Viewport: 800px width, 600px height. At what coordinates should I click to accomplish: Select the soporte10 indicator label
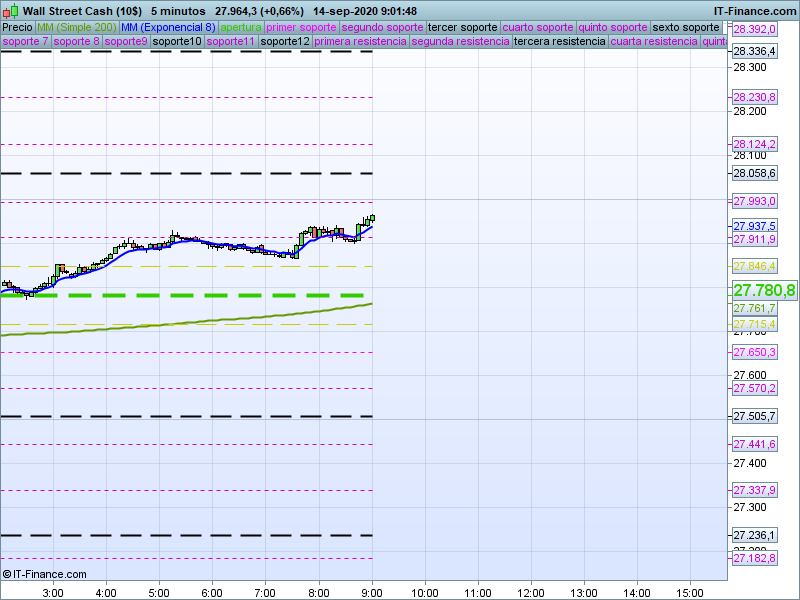point(177,42)
